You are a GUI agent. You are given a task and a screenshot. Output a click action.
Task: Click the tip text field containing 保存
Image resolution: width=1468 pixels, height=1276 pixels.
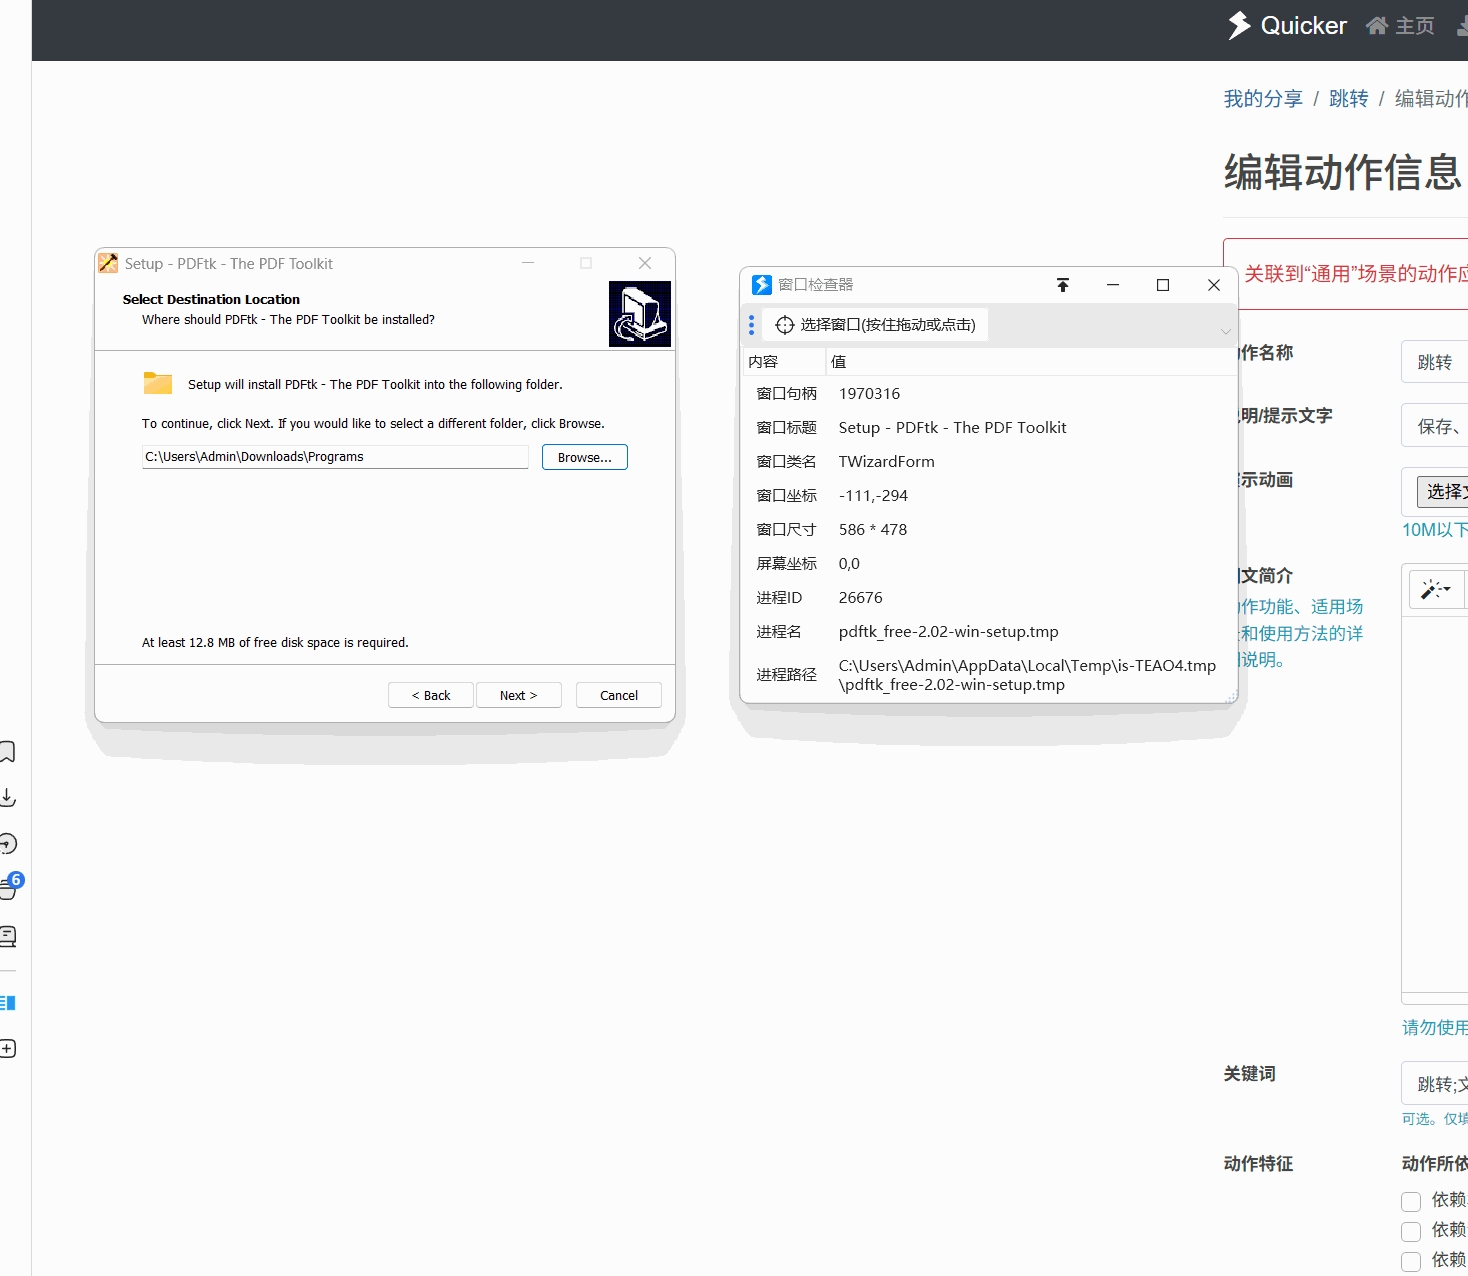1435,426
